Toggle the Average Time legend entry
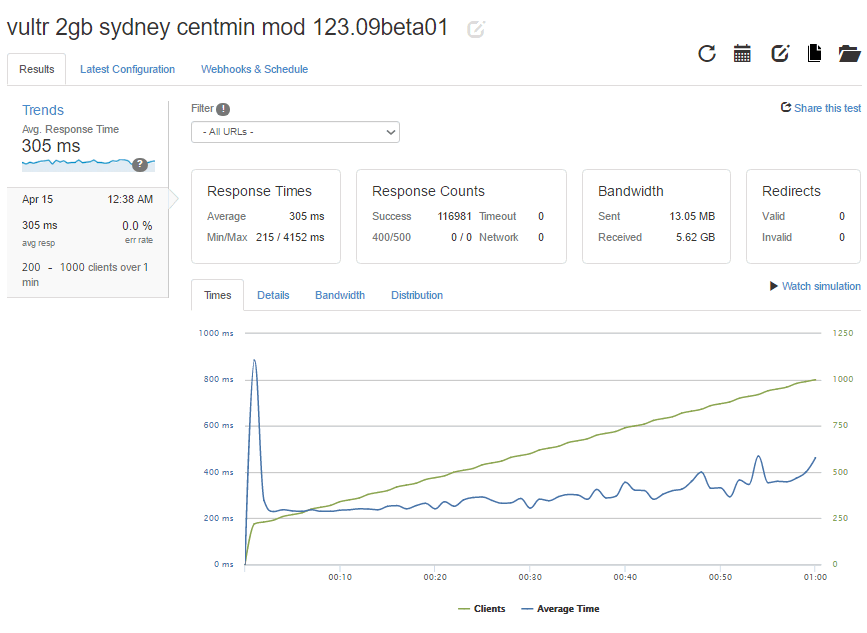The width and height of the screenshot is (867, 633). 561,609
